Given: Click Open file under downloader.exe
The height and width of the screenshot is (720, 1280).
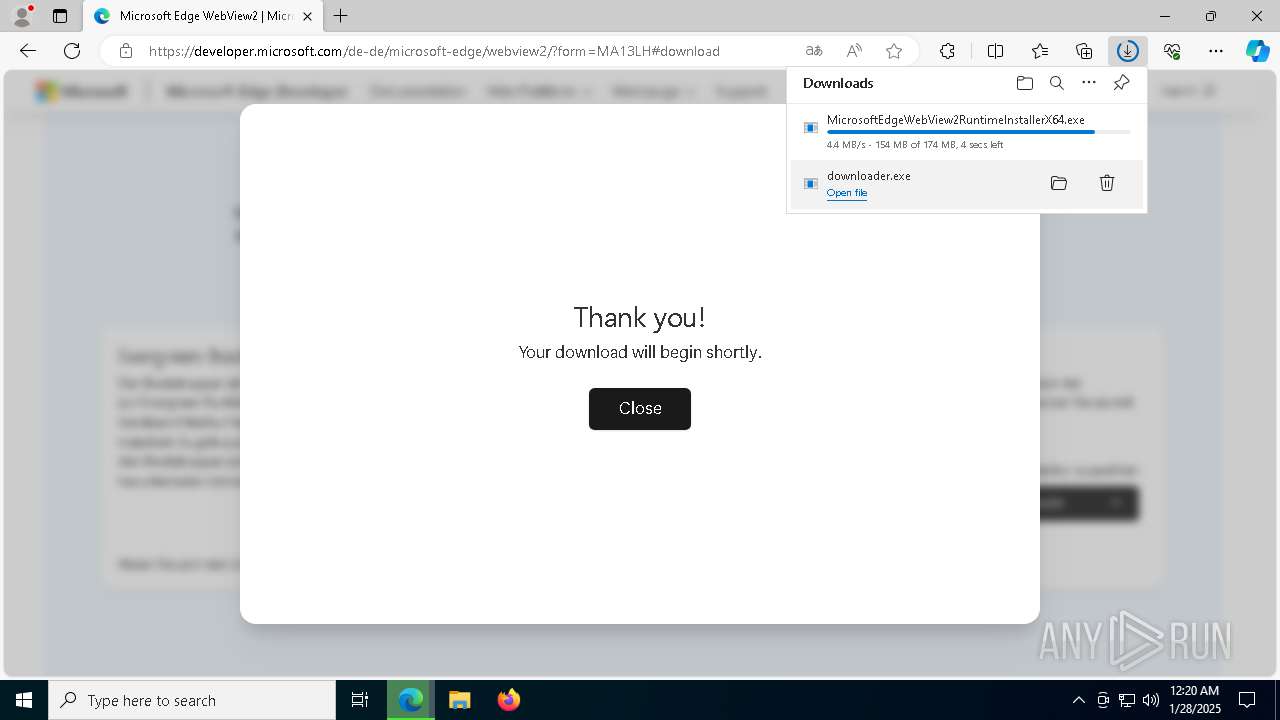Looking at the screenshot, I should (x=847, y=193).
